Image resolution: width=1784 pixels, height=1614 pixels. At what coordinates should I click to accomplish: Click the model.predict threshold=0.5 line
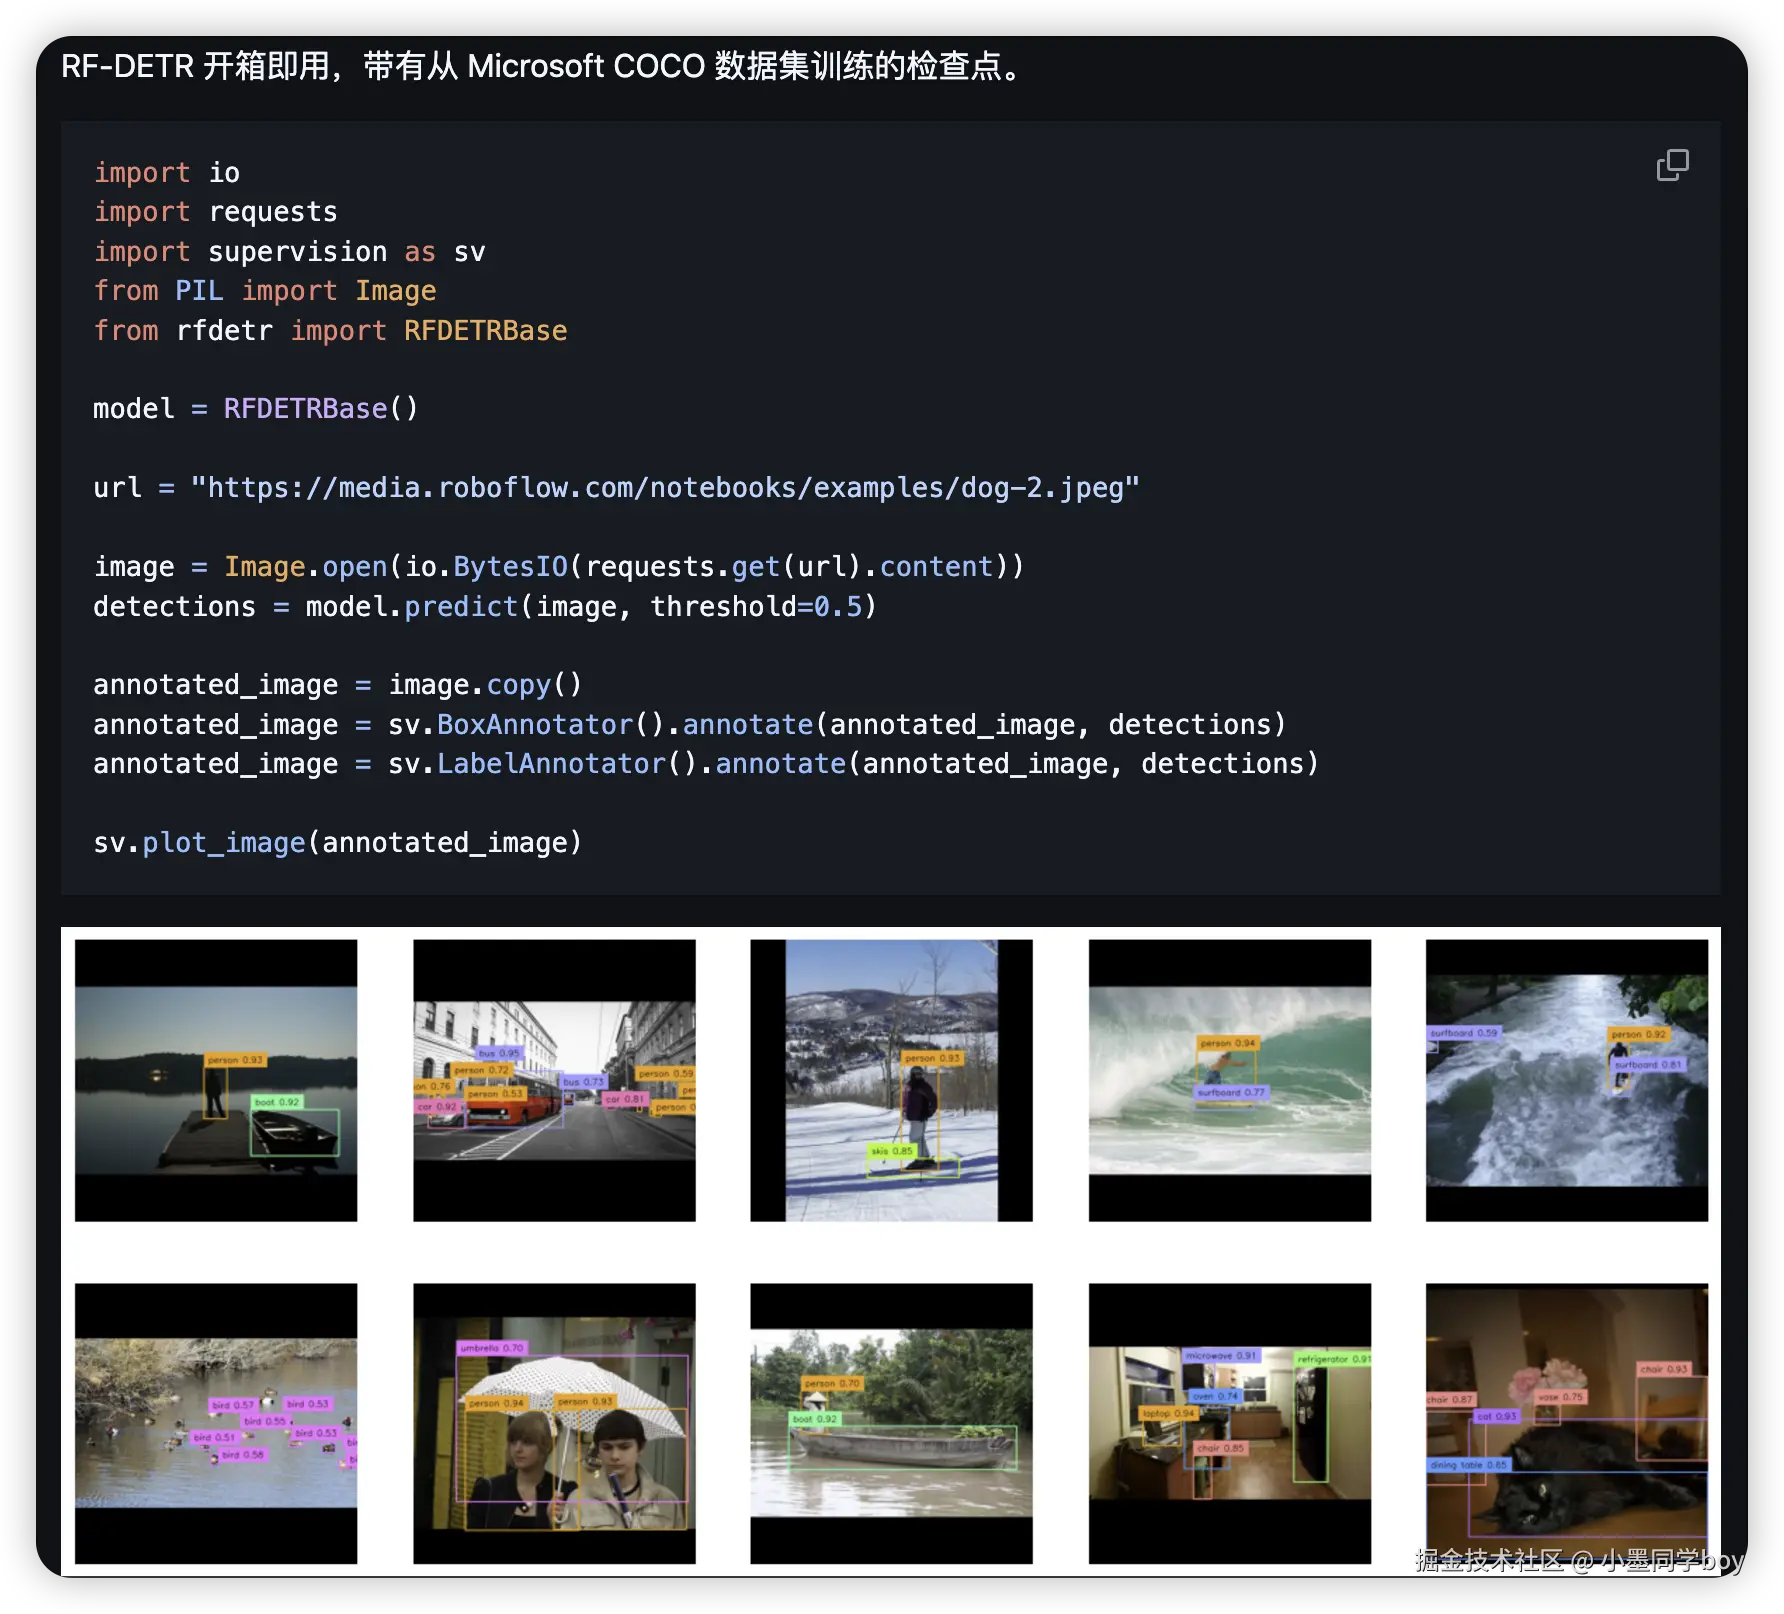[x=485, y=607]
